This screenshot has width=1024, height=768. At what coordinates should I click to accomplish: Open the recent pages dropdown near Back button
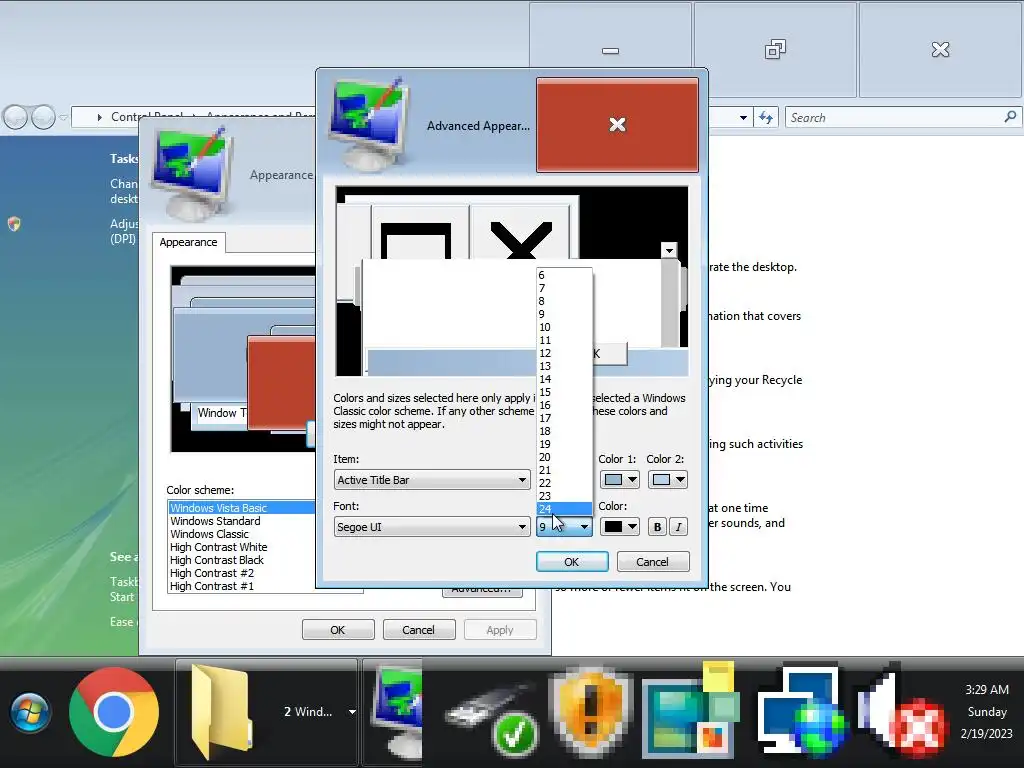coord(63,118)
